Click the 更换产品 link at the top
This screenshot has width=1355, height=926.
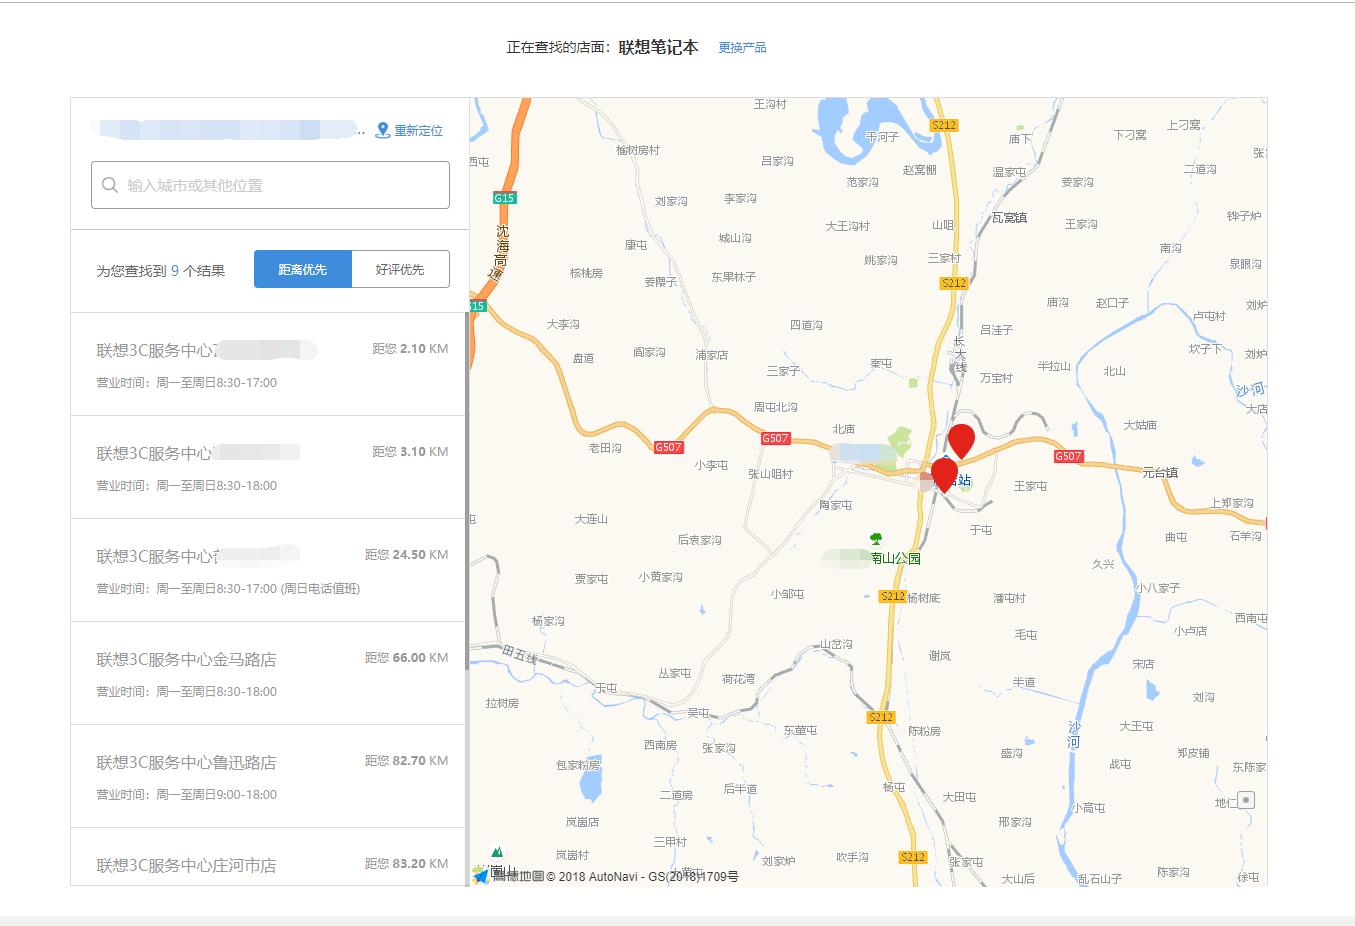(744, 46)
